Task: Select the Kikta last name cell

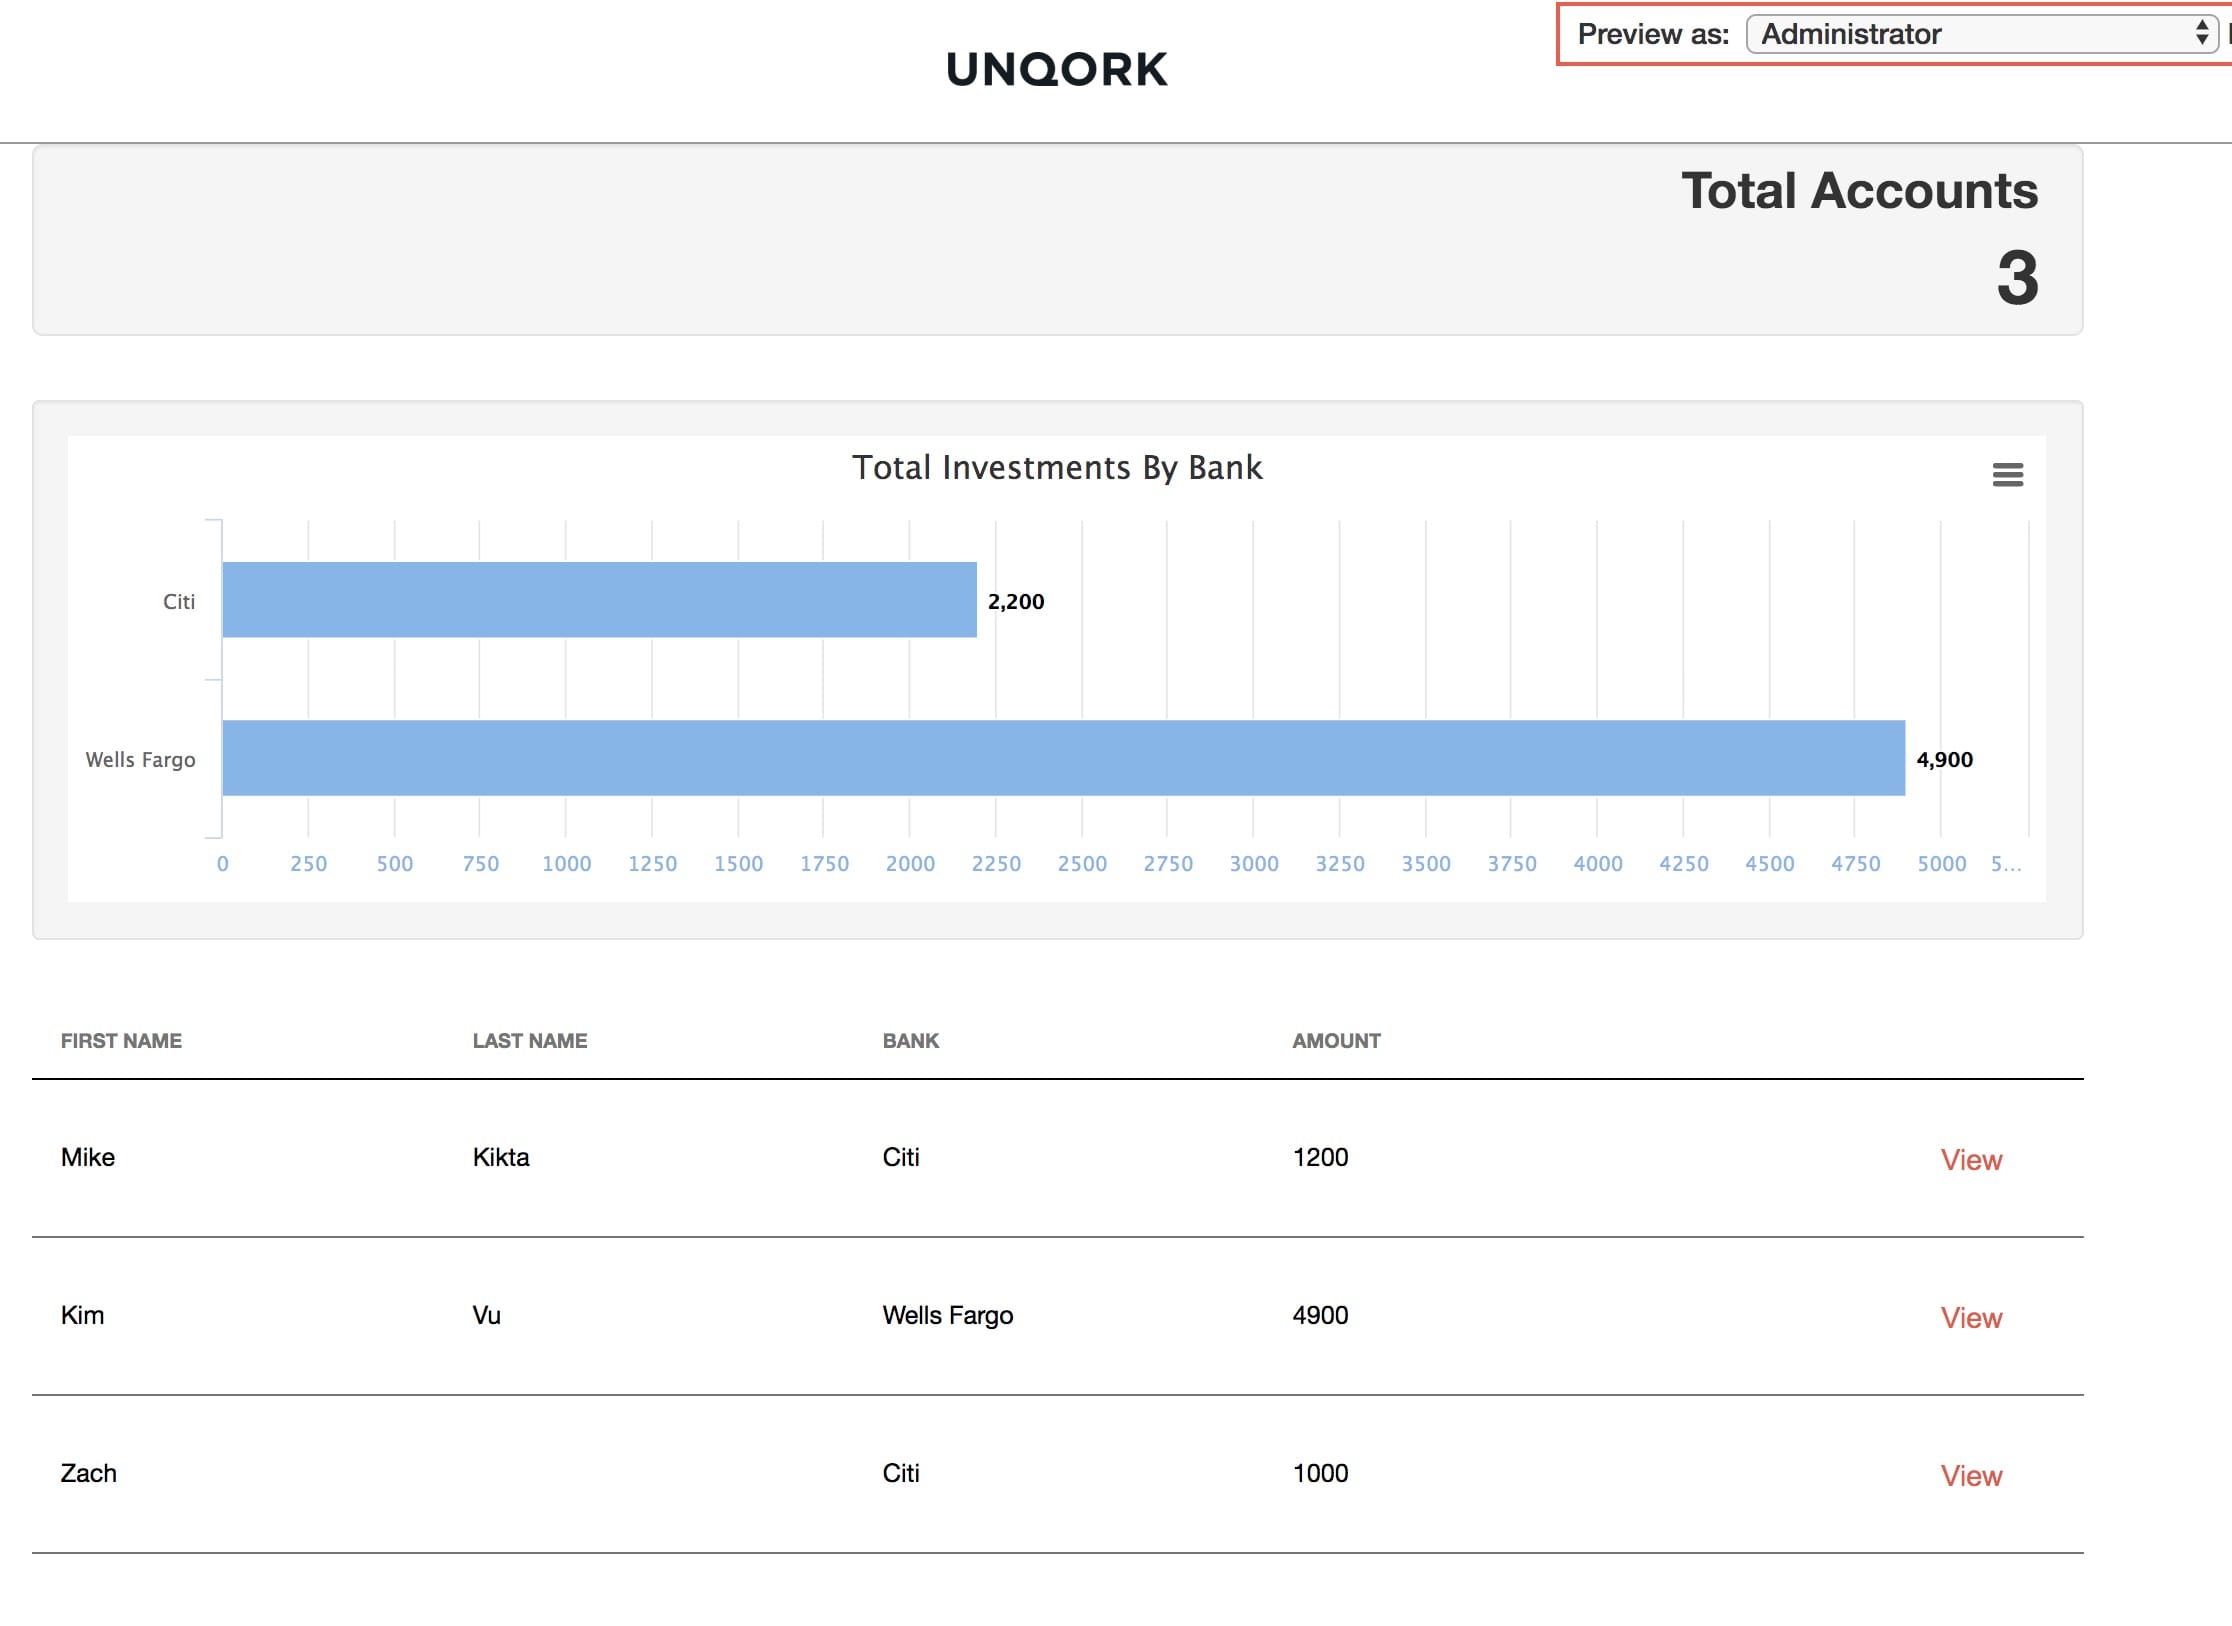Action: (501, 1157)
